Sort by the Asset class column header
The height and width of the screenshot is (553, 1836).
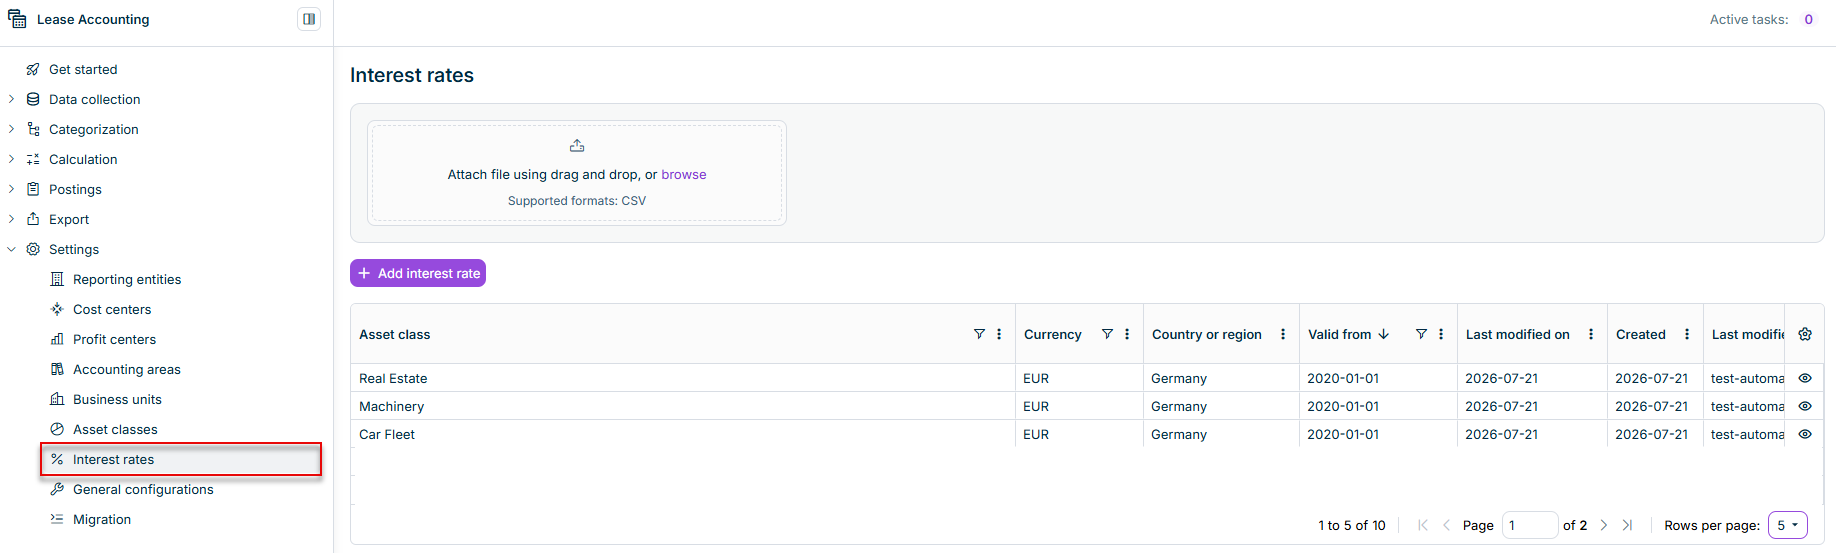[x=395, y=334]
